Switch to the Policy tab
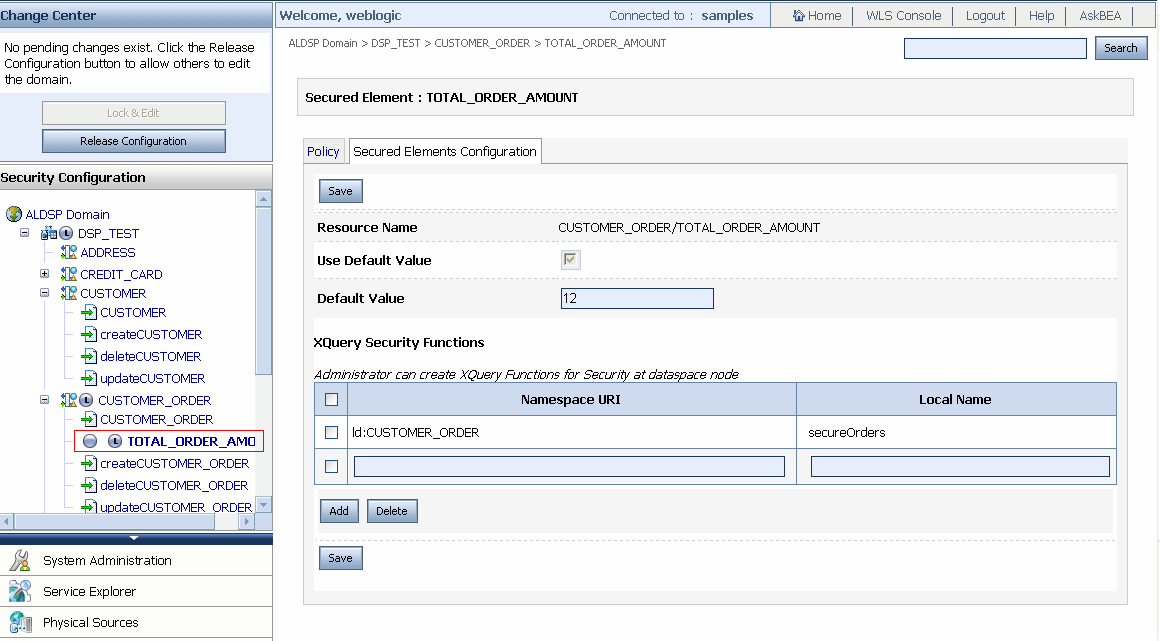Viewport: 1160px width, 641px height. click(323, 151)
